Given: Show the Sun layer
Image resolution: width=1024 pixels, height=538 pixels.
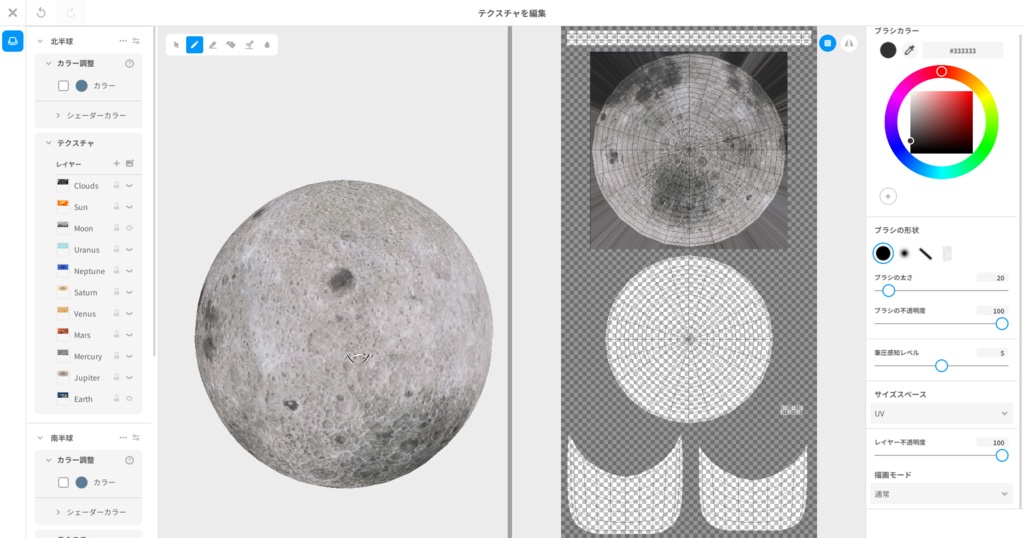Looking at the screenshot, I should point(129,207).
